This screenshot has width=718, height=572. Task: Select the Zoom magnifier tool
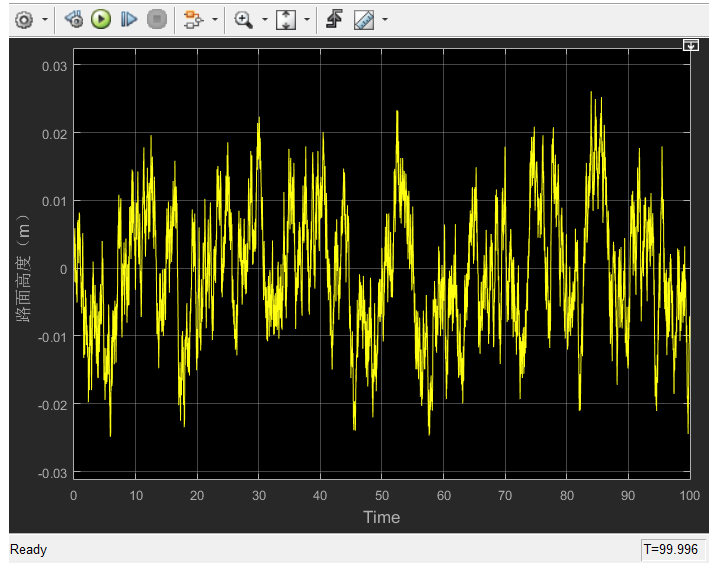tap(243, 19)
